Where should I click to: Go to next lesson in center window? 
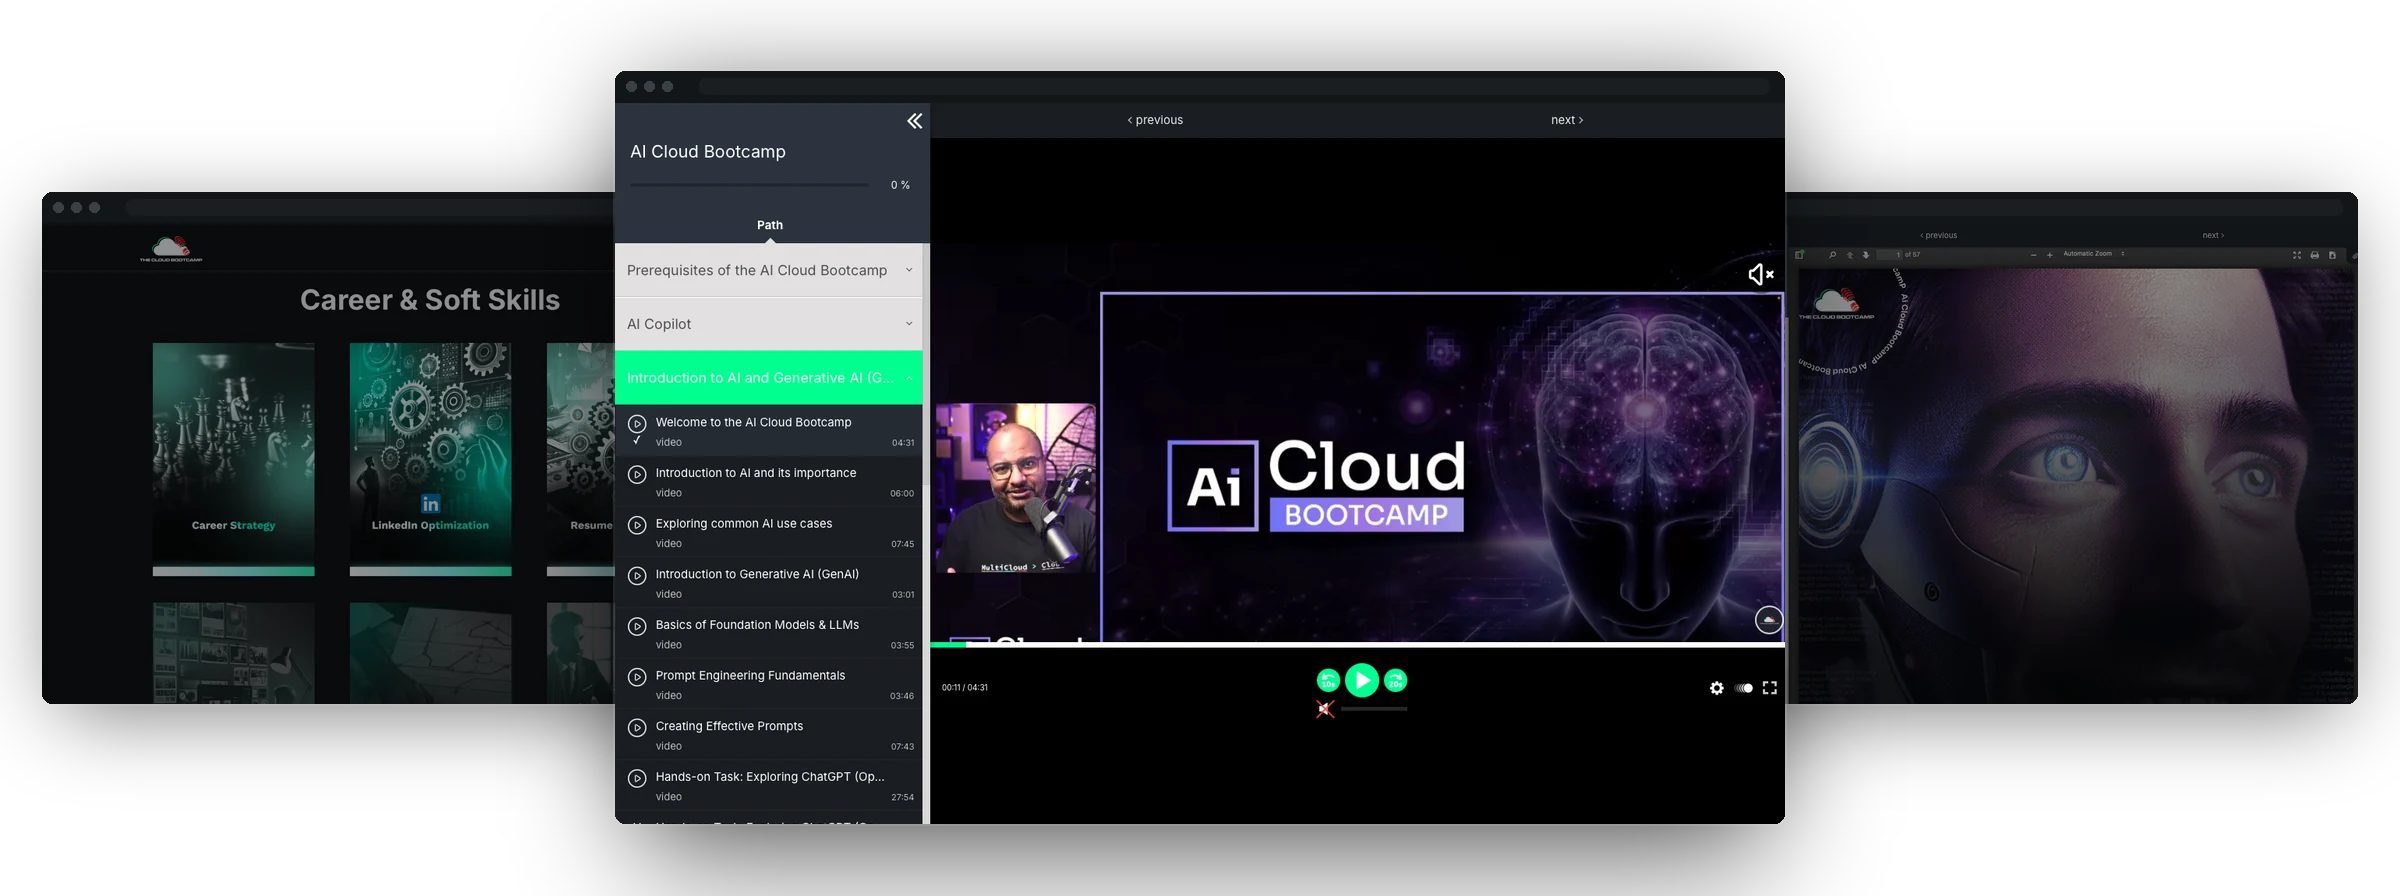[x=1567, y=120]
